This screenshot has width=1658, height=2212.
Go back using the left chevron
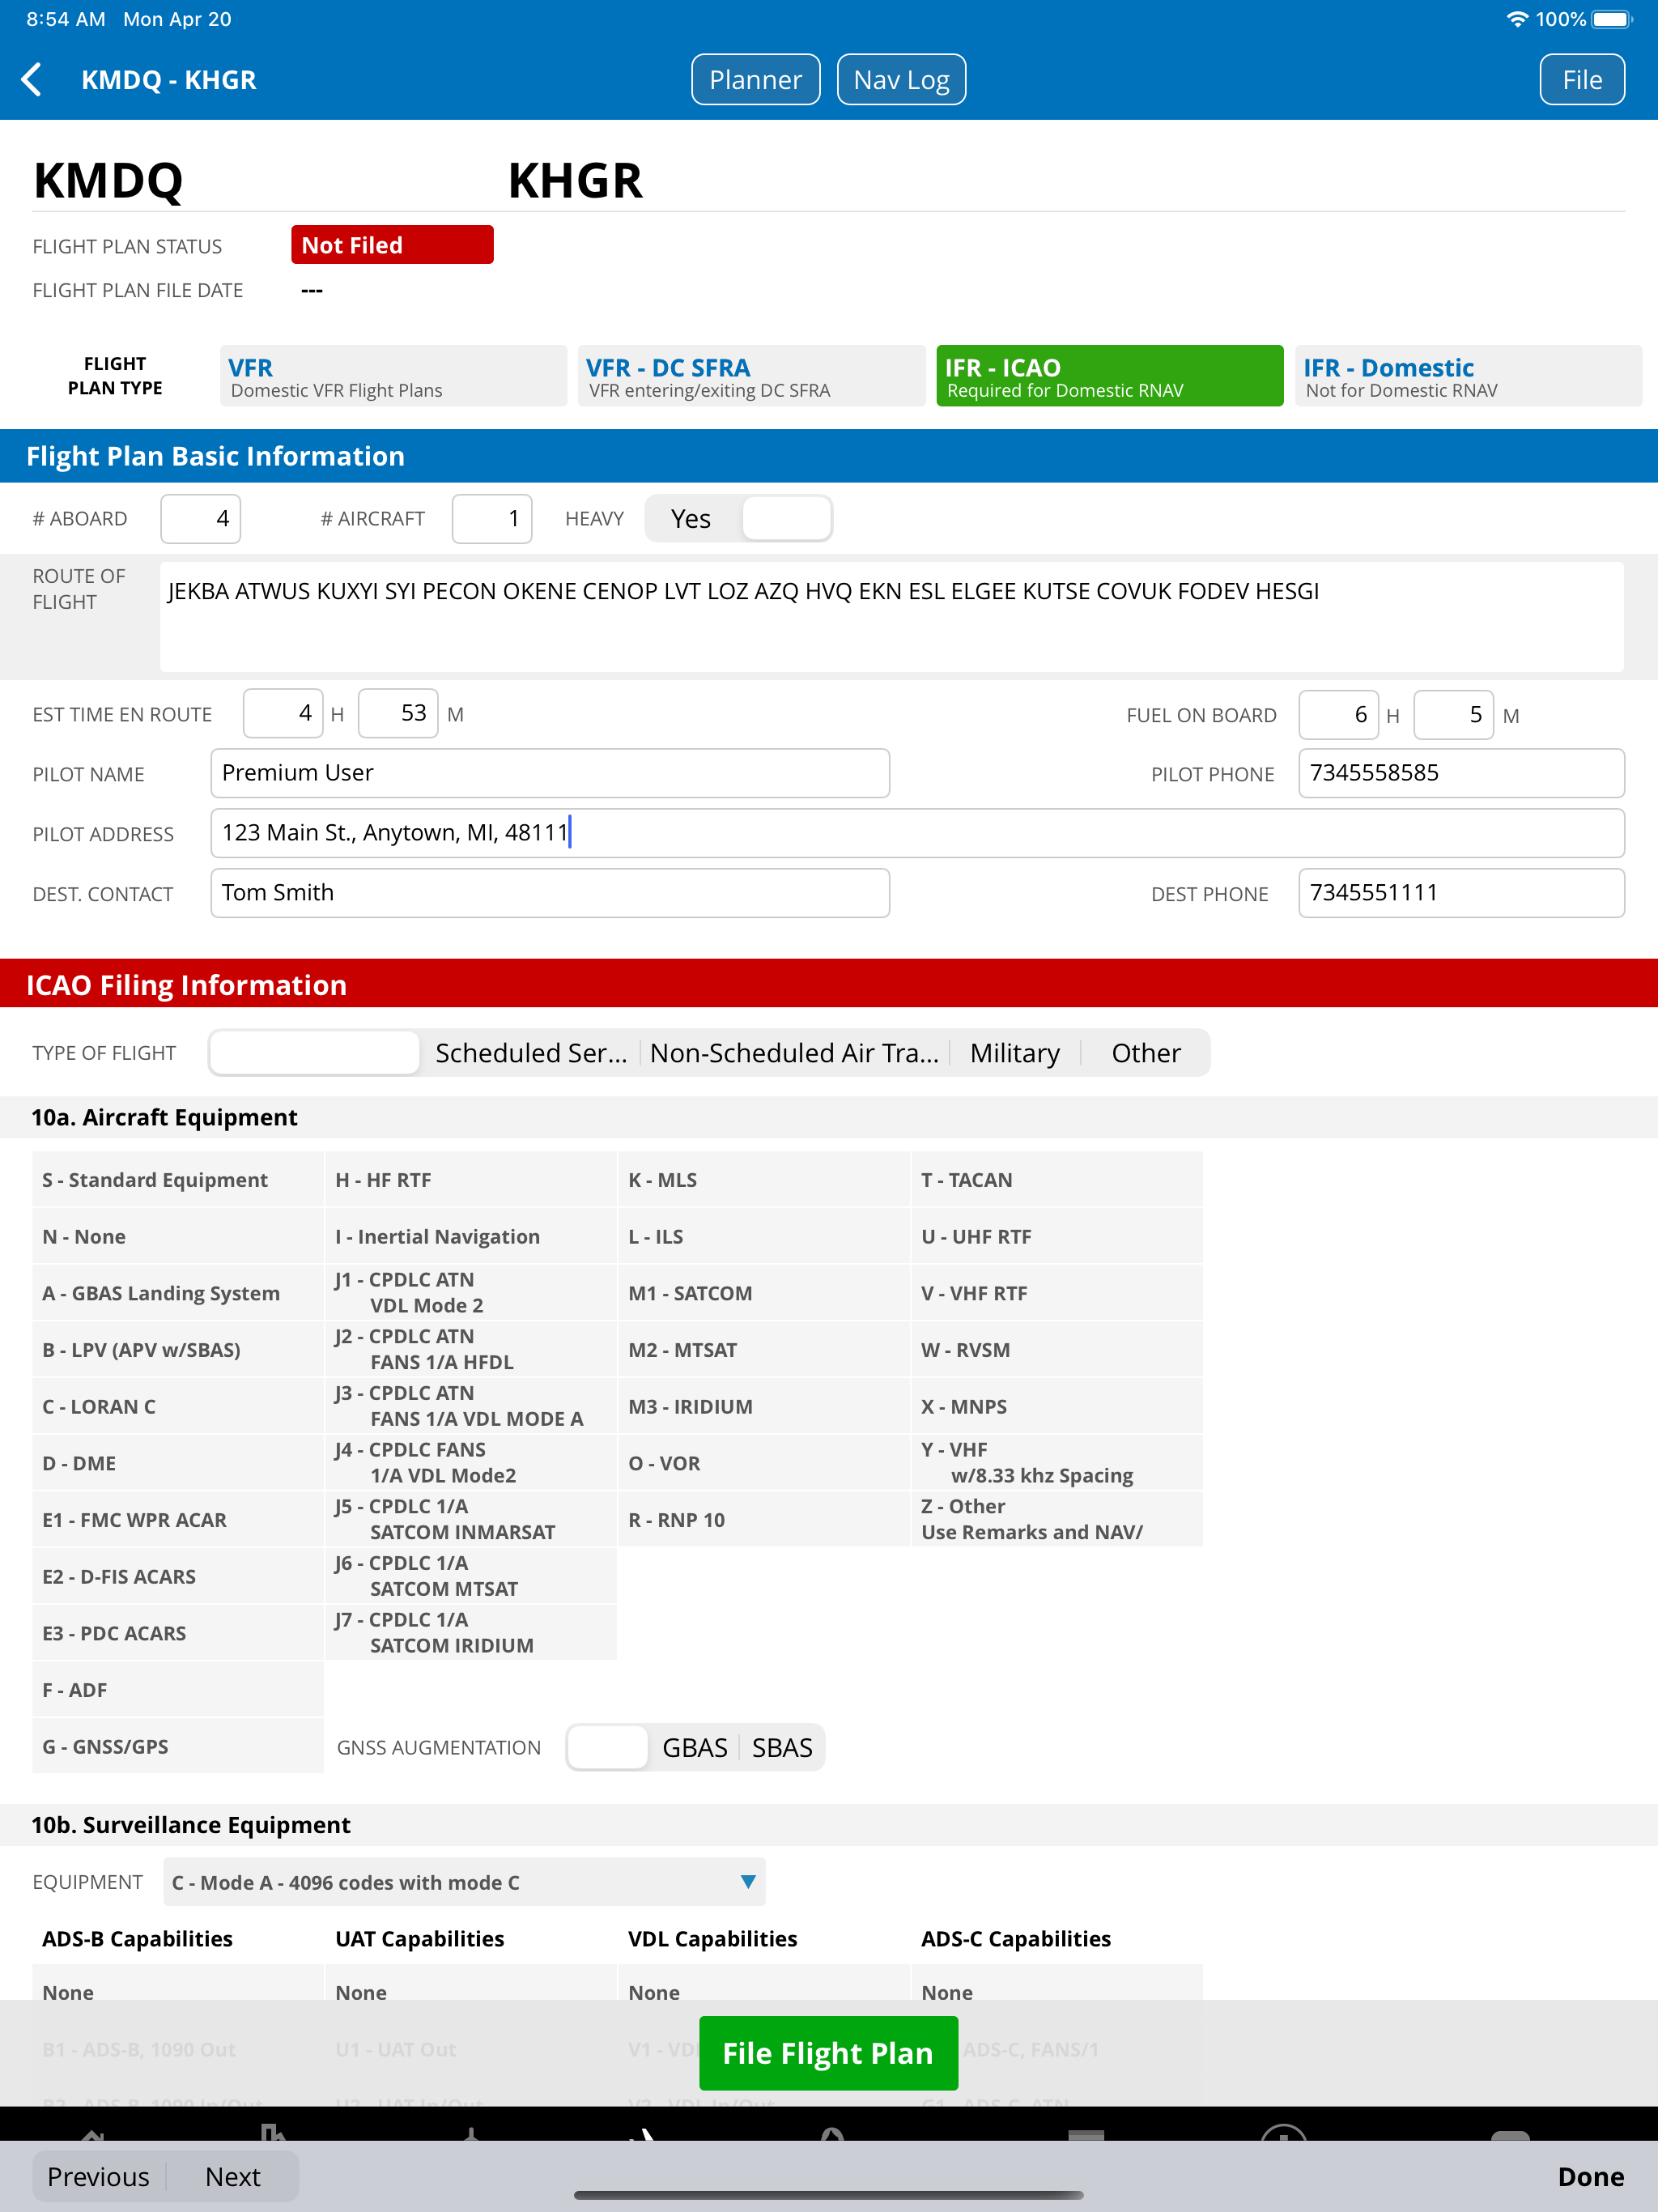tap(32, 79)
